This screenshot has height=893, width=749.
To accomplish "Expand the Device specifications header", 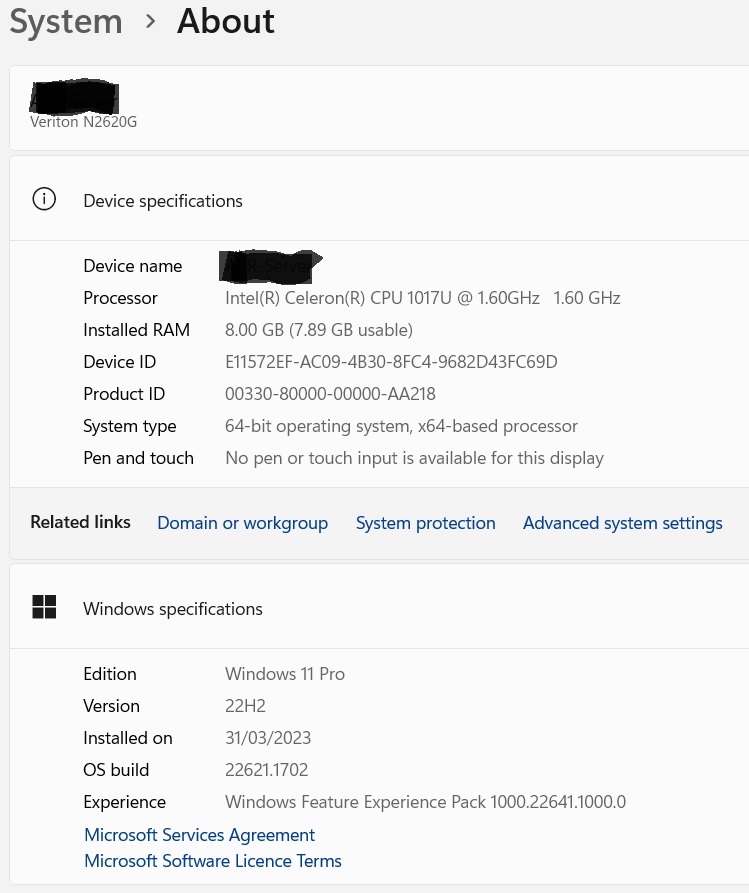I will pos(379,200).
